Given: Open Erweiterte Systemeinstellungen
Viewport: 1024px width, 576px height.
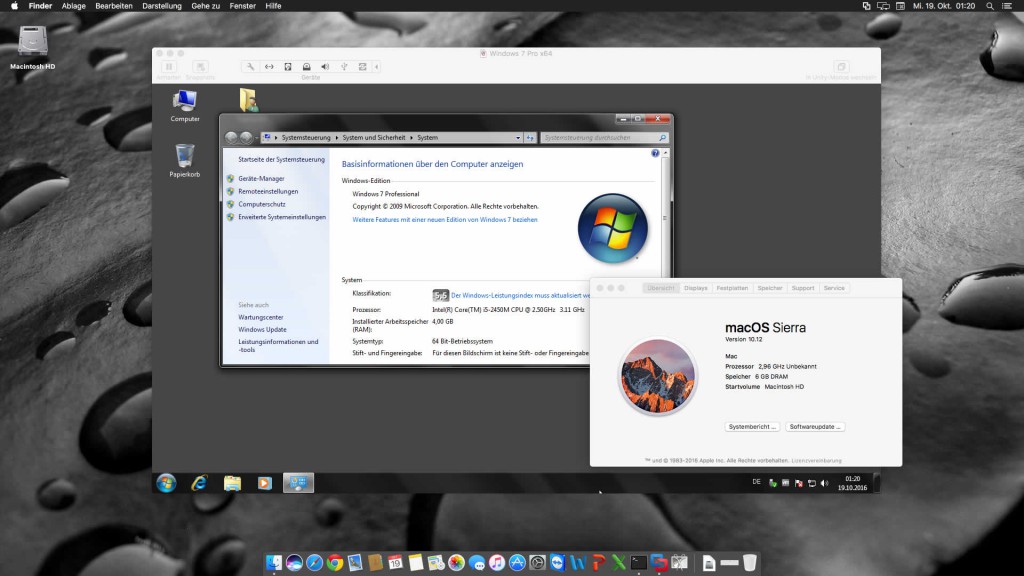Looking at the screenshot, I should (281, 217).
